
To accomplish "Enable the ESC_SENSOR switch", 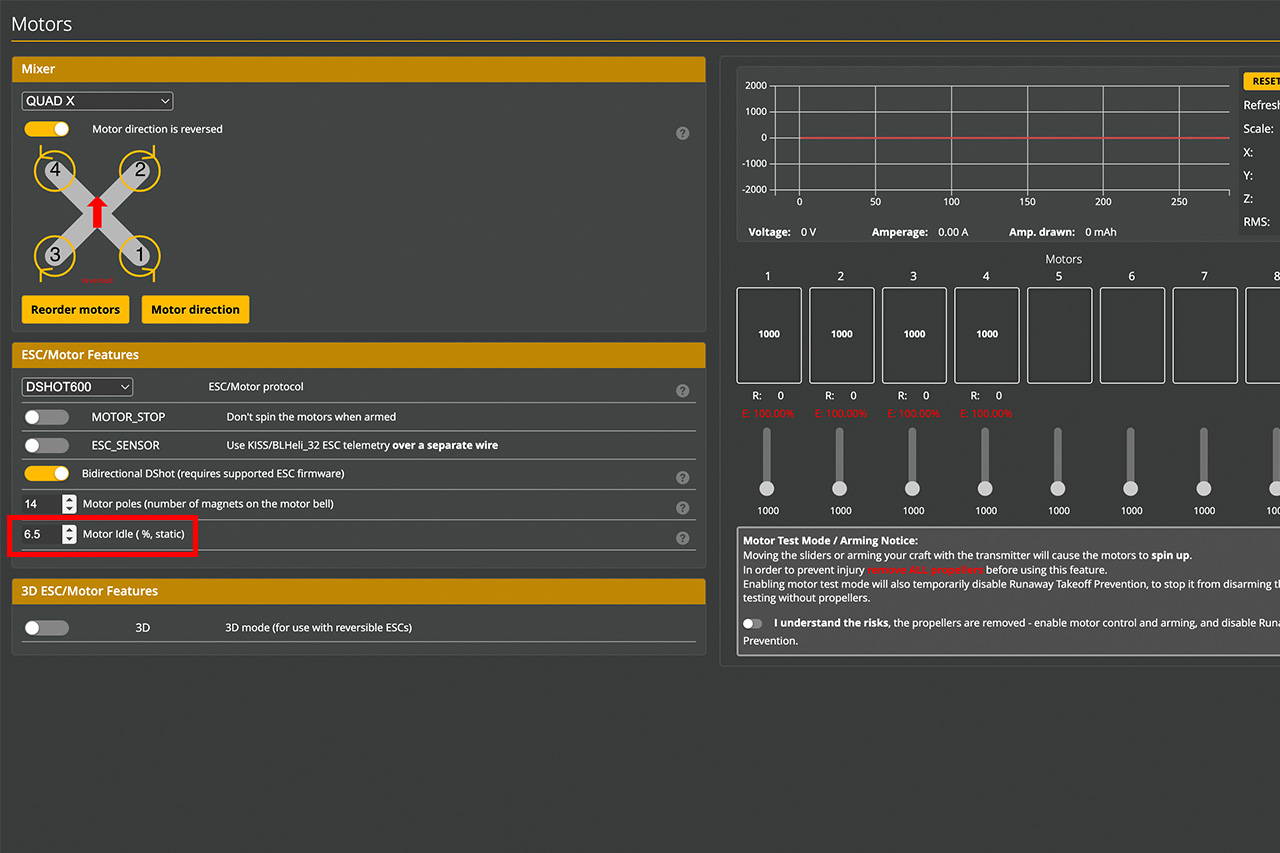I will pos(47,445).
